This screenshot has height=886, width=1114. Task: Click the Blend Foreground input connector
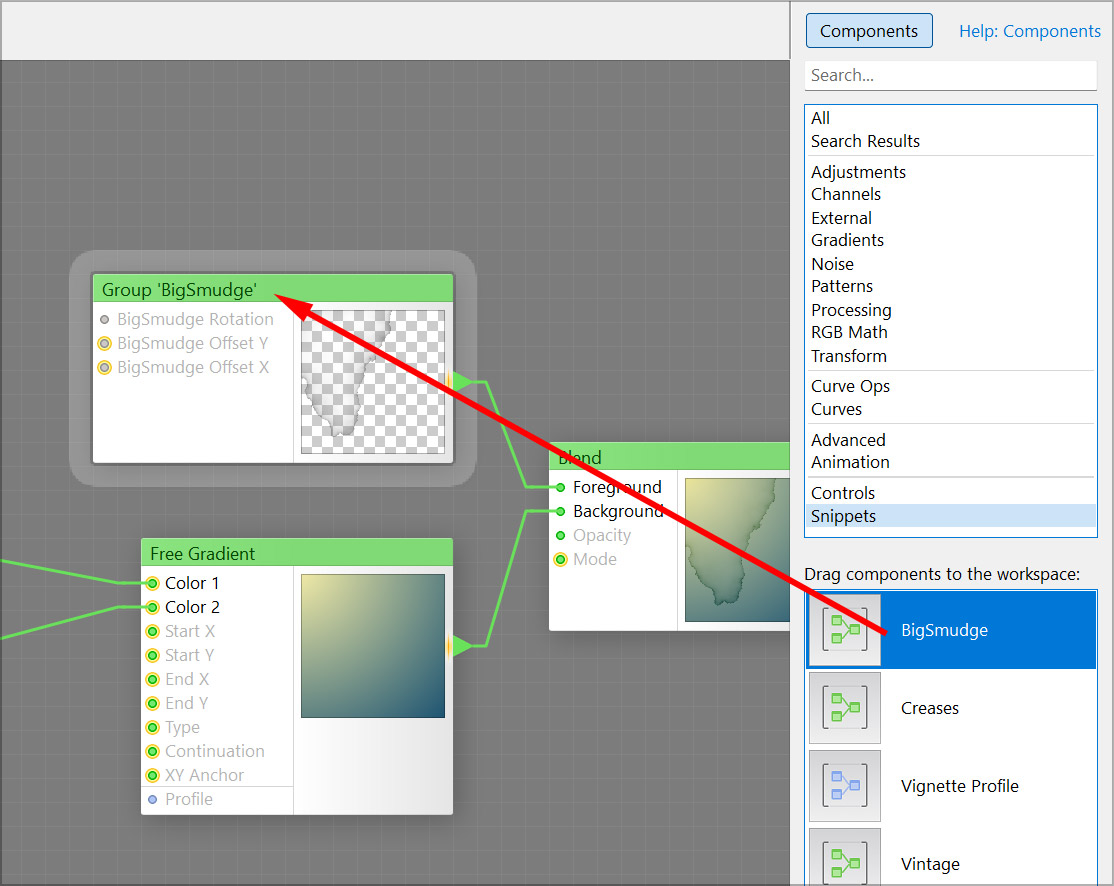[x=561, y=487]
